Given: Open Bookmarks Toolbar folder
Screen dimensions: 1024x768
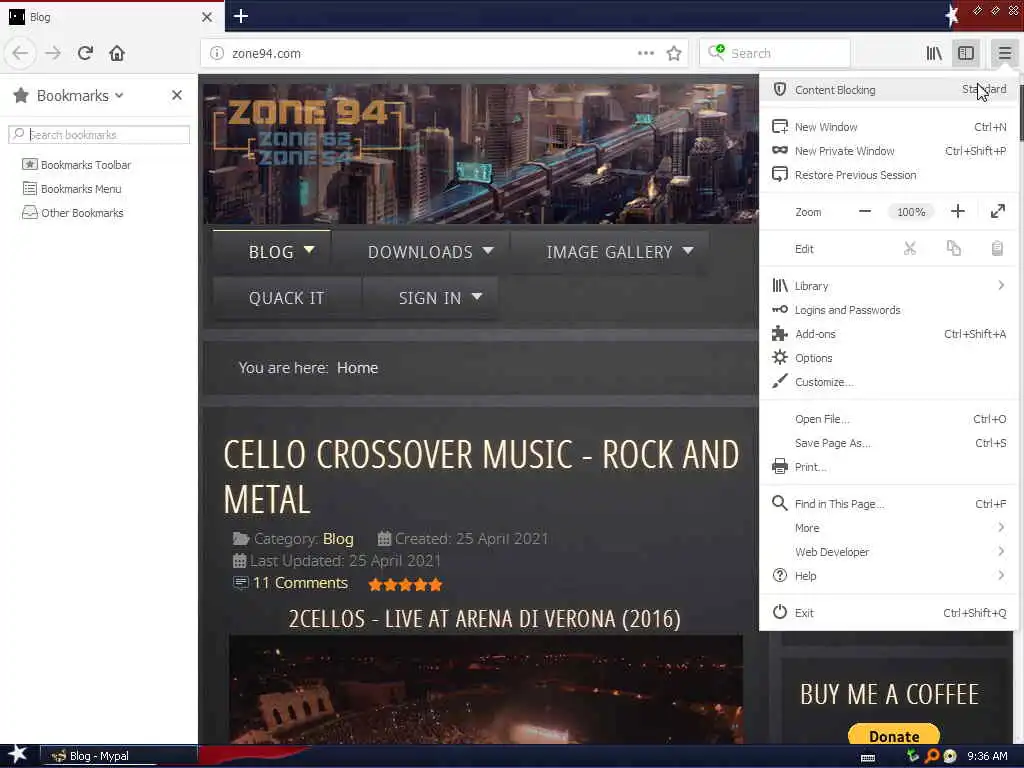Looking at the screenshot, I should (77, 165).
